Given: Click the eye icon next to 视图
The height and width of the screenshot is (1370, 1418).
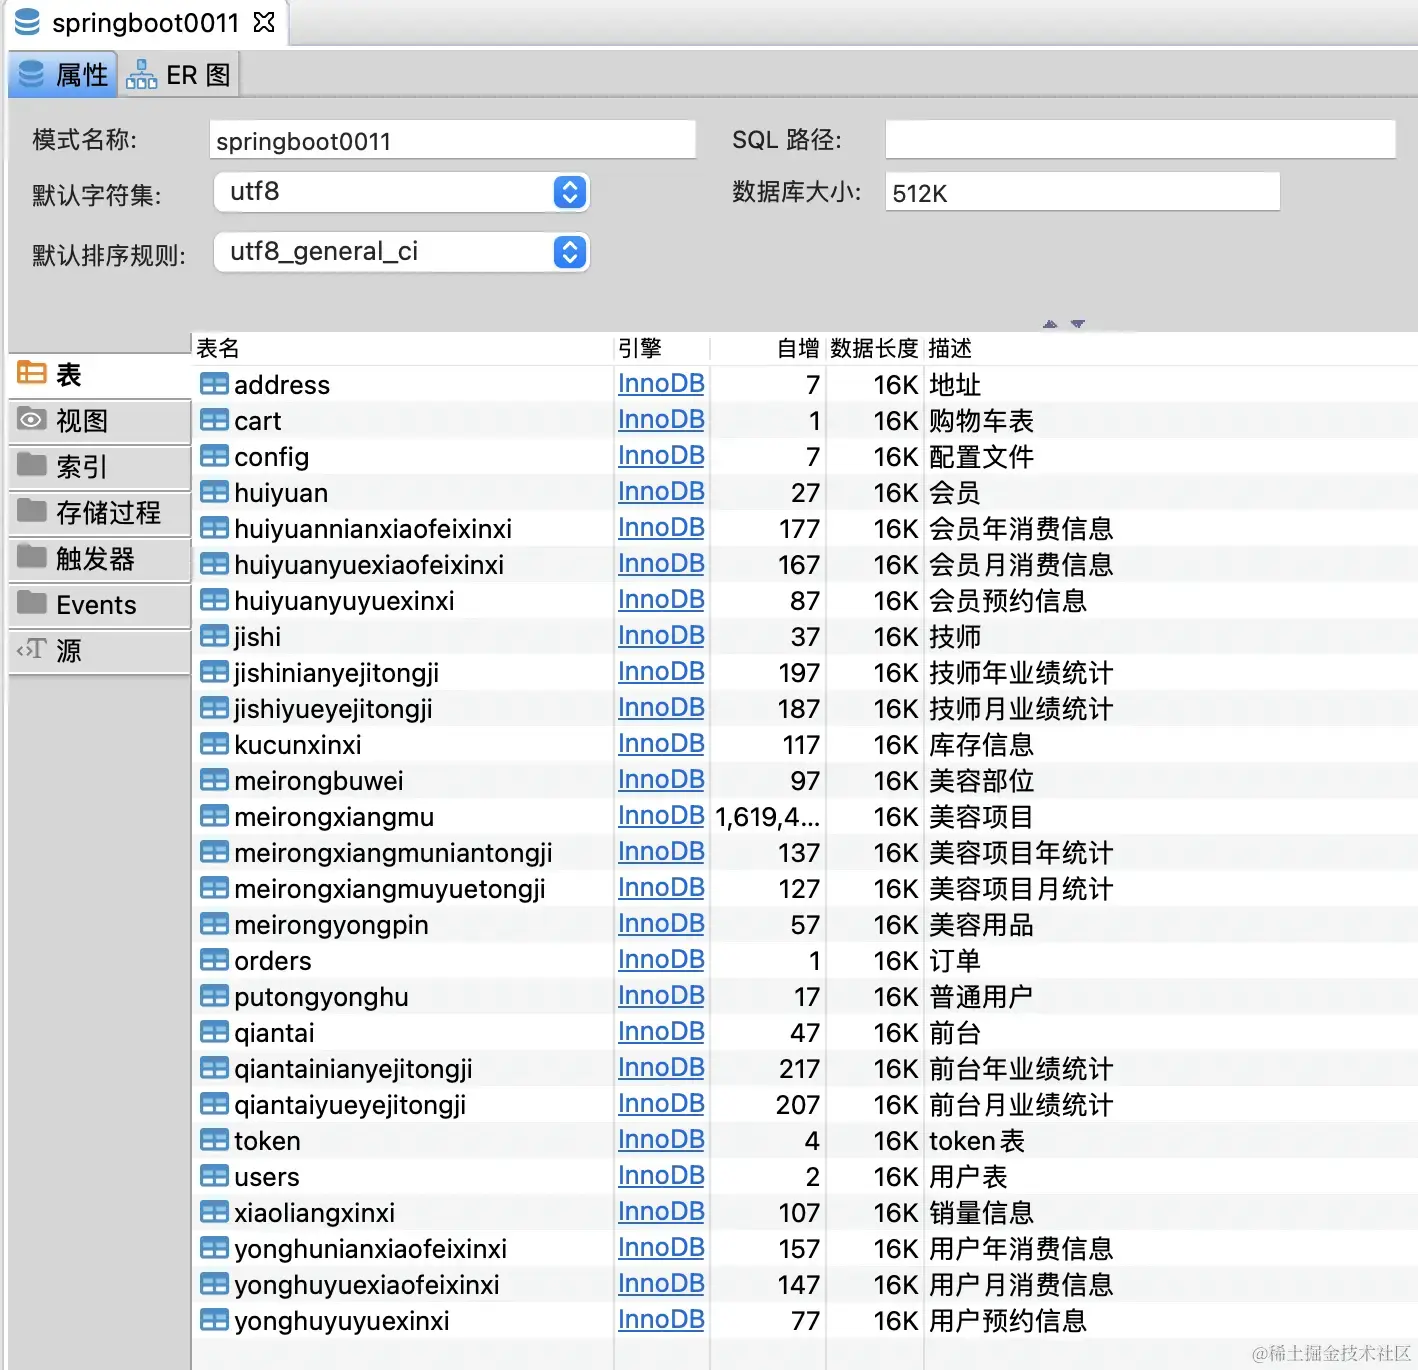Looking at the screenshot, I should [x=32, y=420].
